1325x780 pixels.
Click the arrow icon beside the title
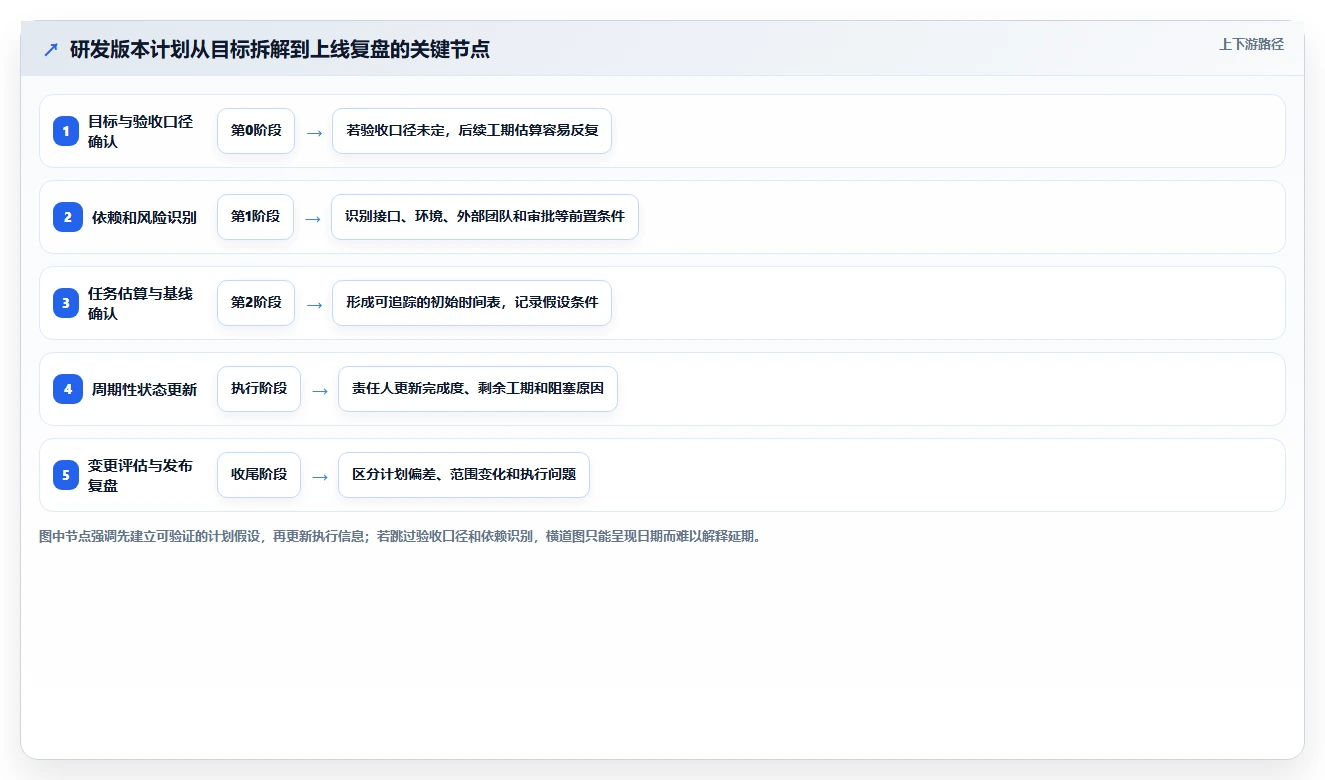51,50
